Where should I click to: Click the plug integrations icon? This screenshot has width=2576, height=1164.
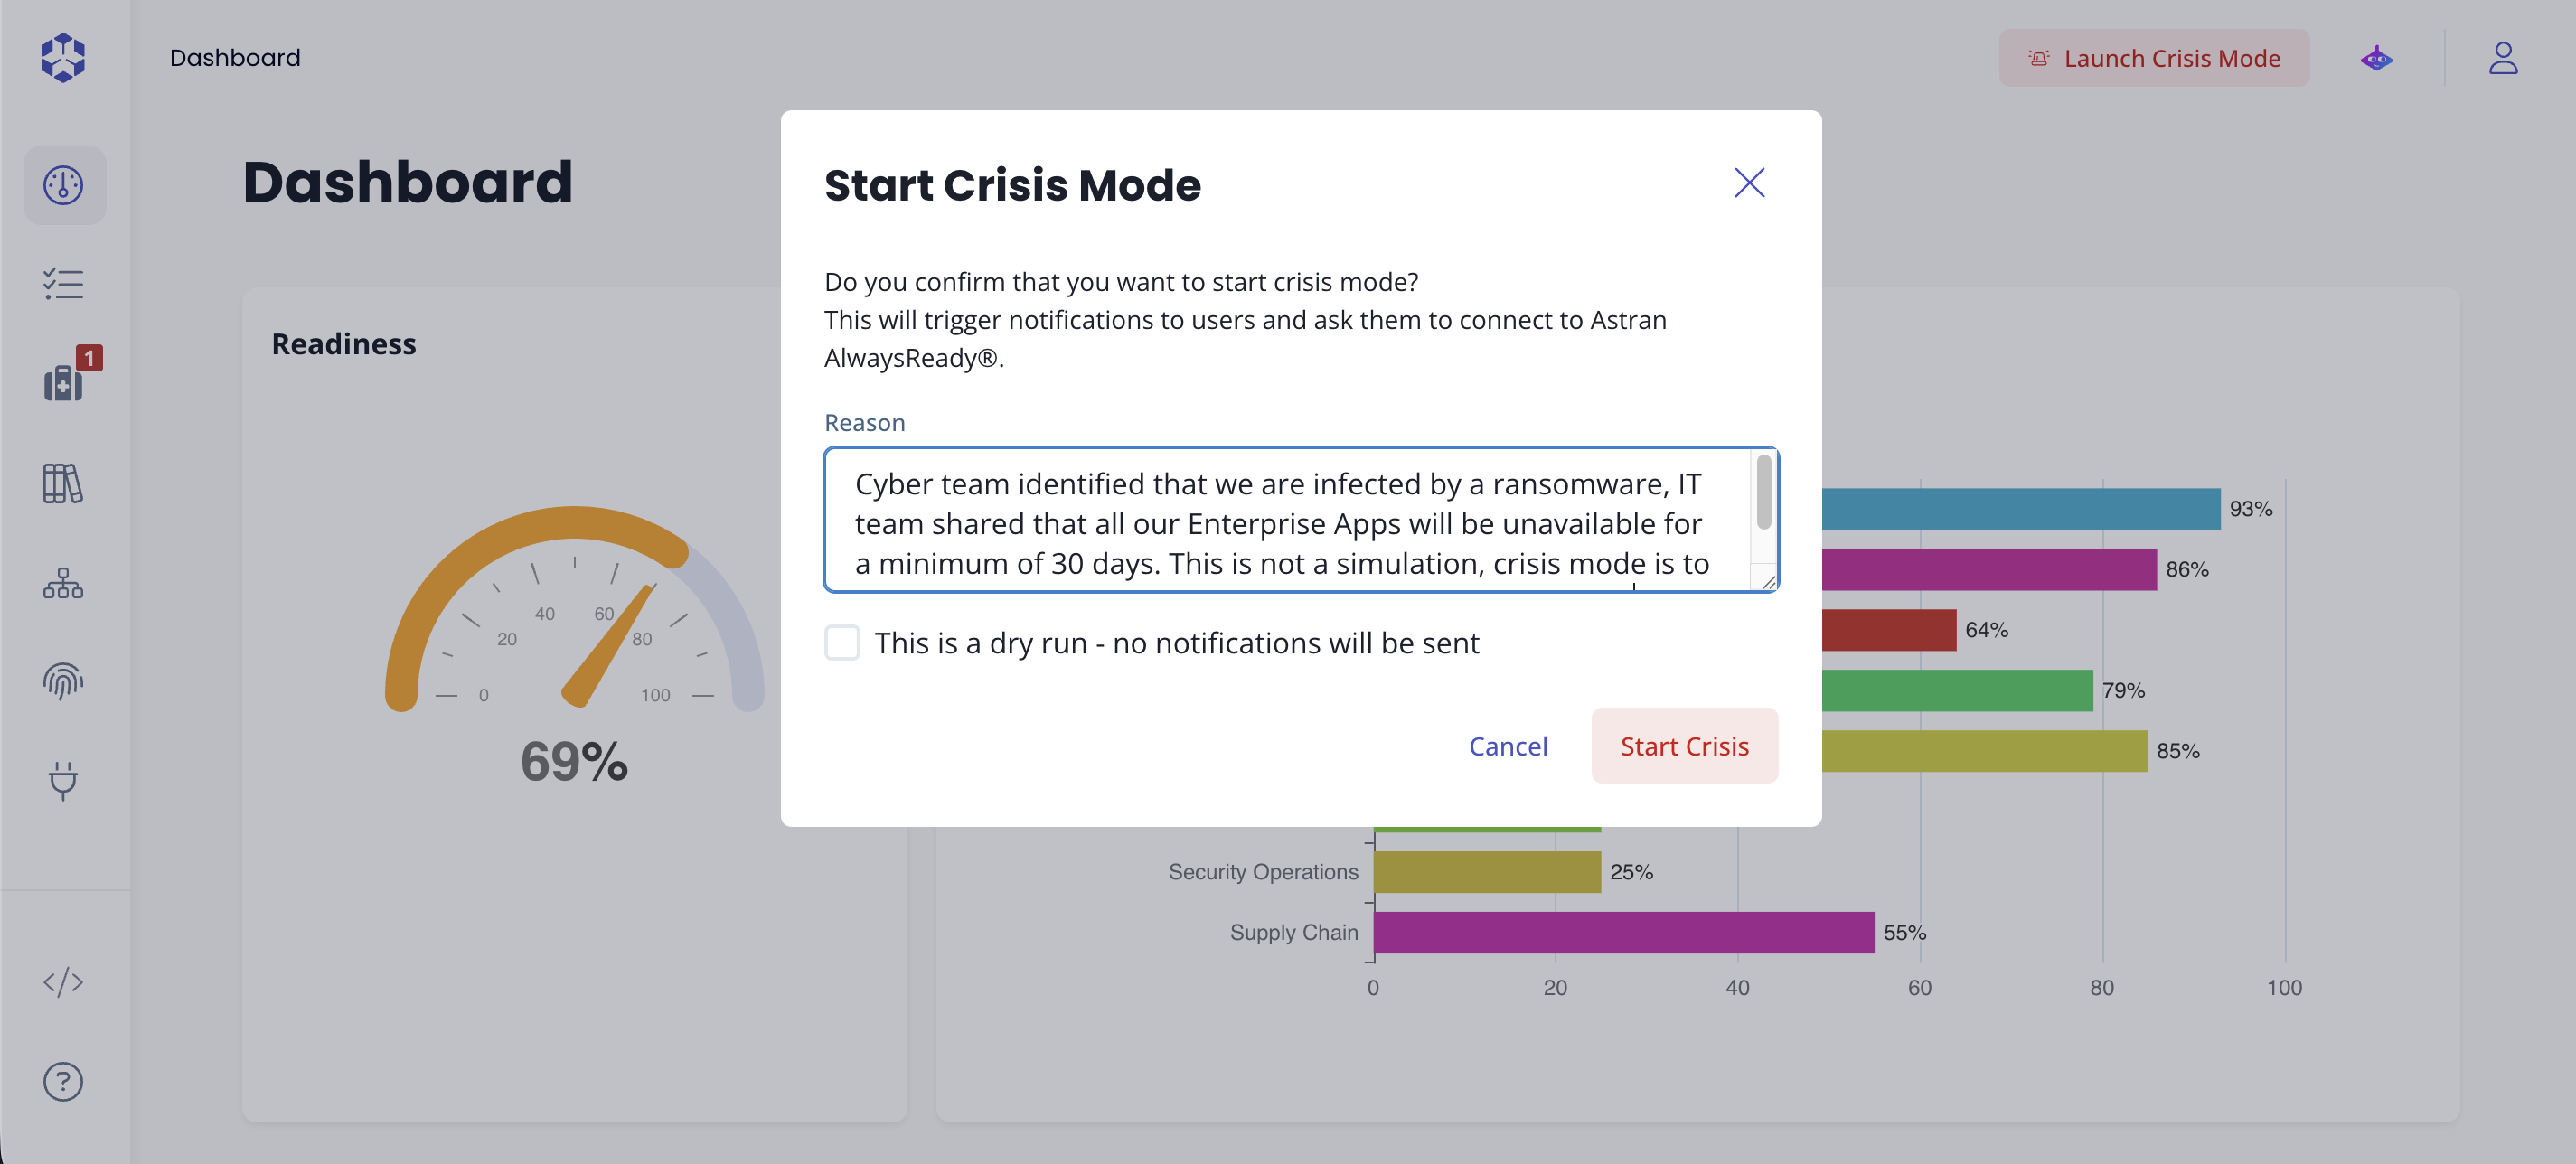click(63, 781)
